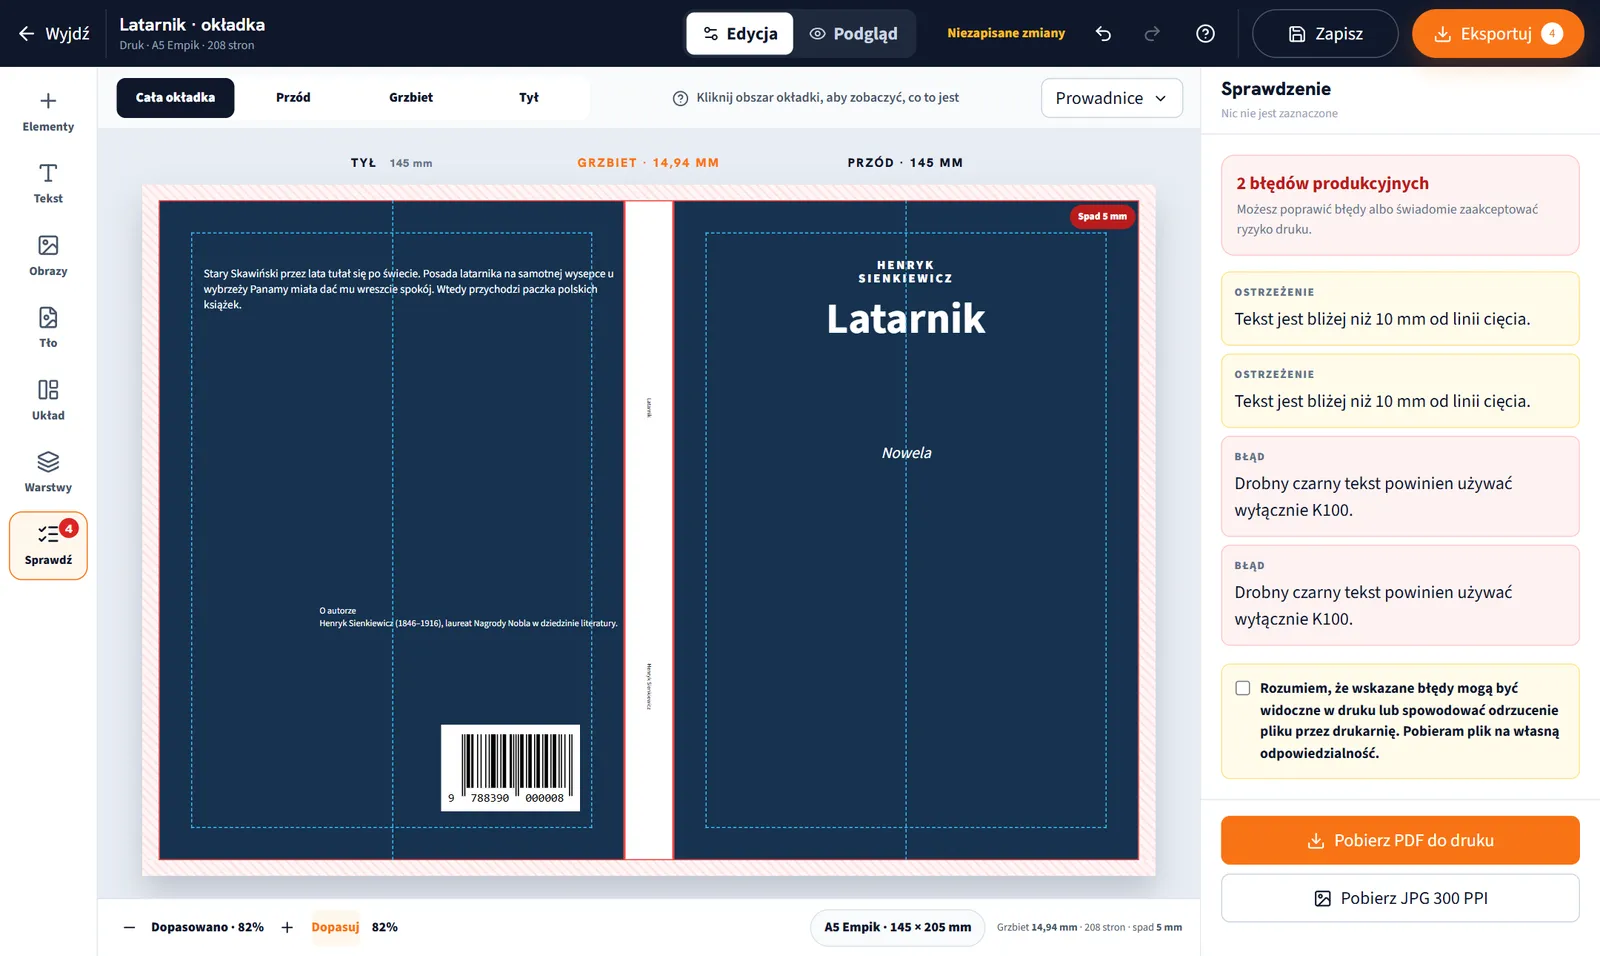Zoom out with the minus icon
The width and height of the screenshot is (1600, 956).
(129, 927)
